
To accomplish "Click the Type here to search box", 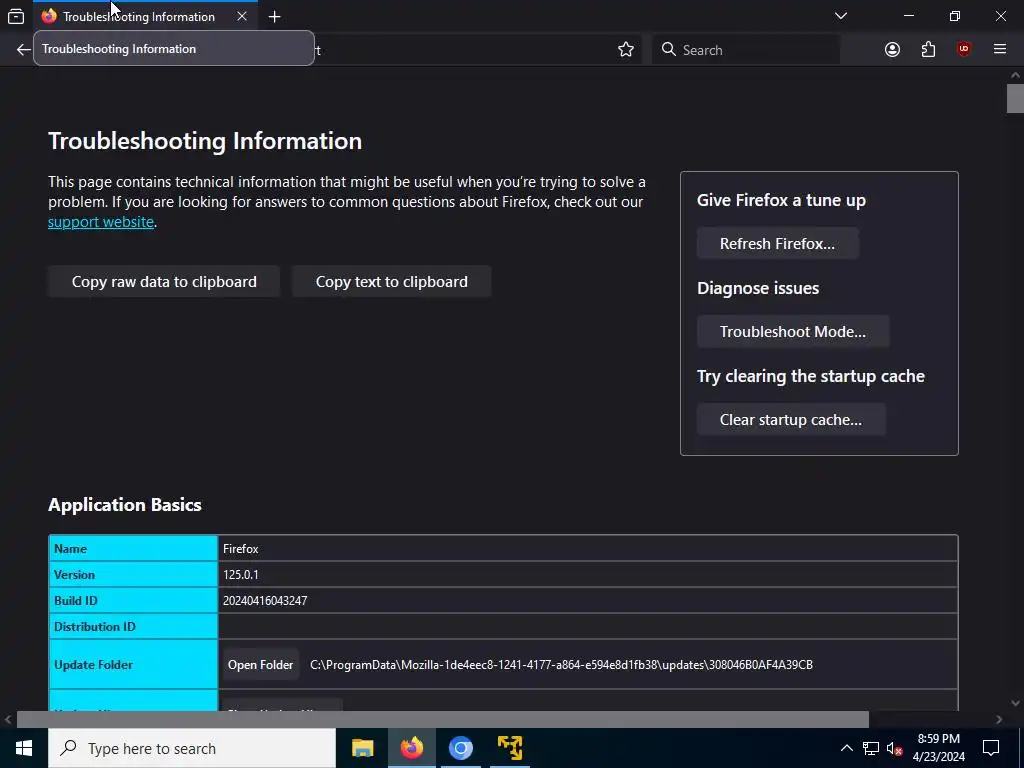I will tap(192, 748).
